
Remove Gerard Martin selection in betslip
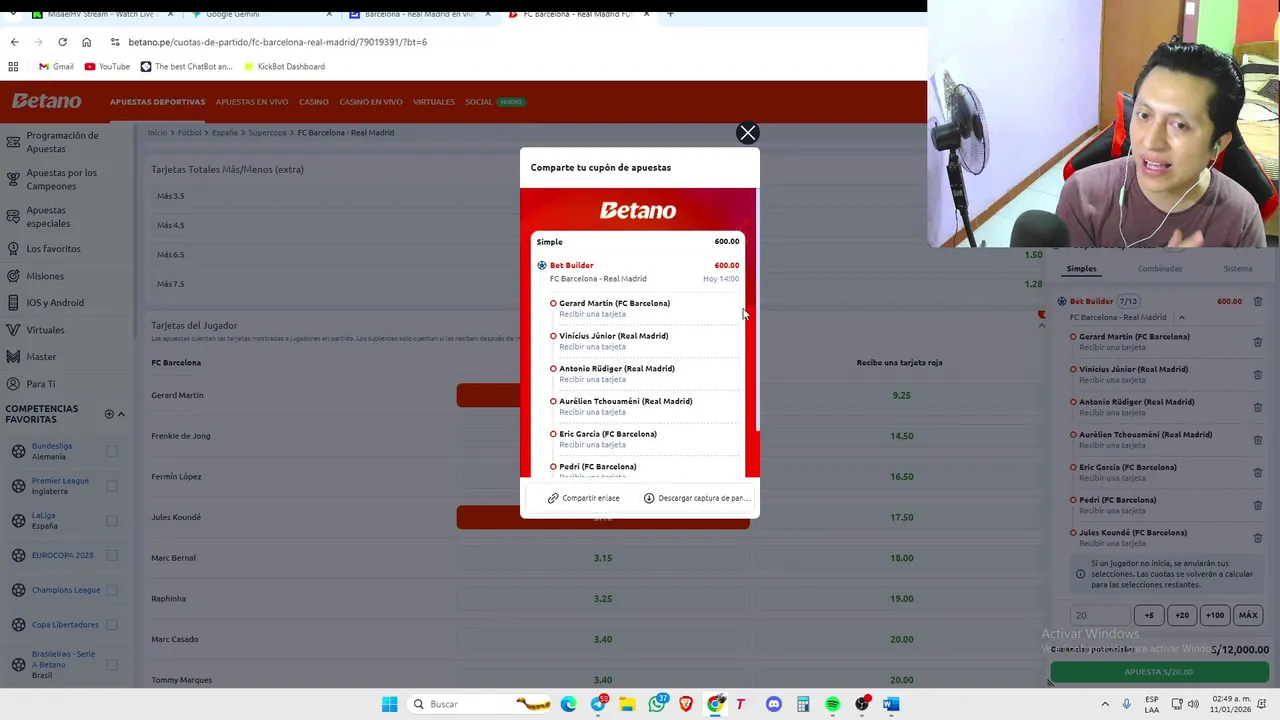pyautogui.click(x=1257, y=342)
